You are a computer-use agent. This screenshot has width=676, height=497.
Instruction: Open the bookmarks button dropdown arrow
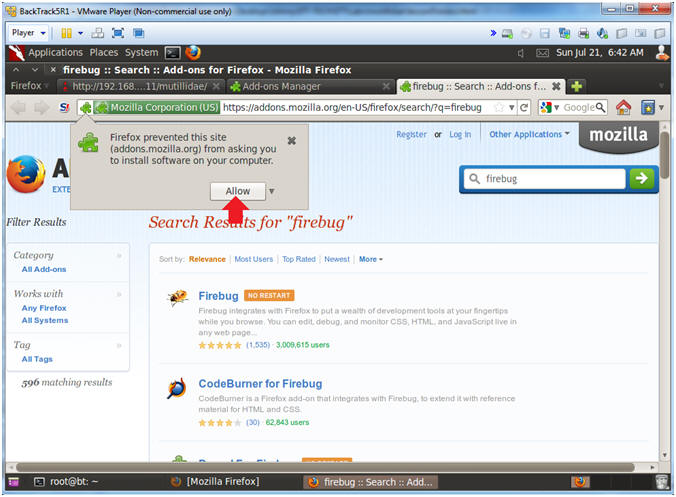[x=661, y=107]
